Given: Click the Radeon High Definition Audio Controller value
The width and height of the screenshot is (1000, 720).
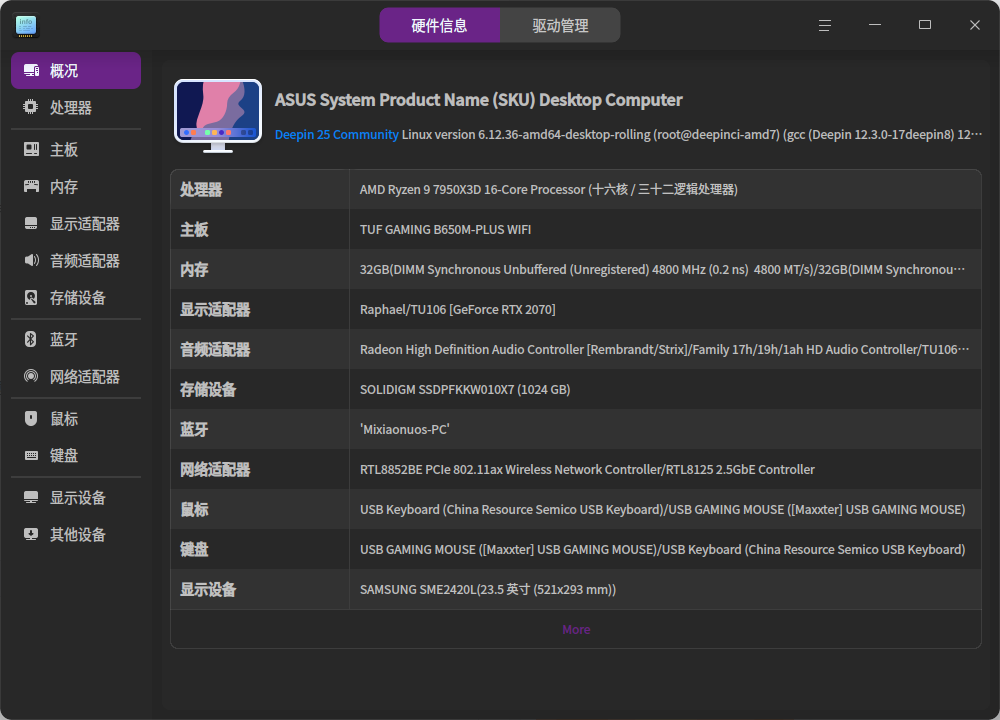Looking at the screenshot, I should point(665,349).
